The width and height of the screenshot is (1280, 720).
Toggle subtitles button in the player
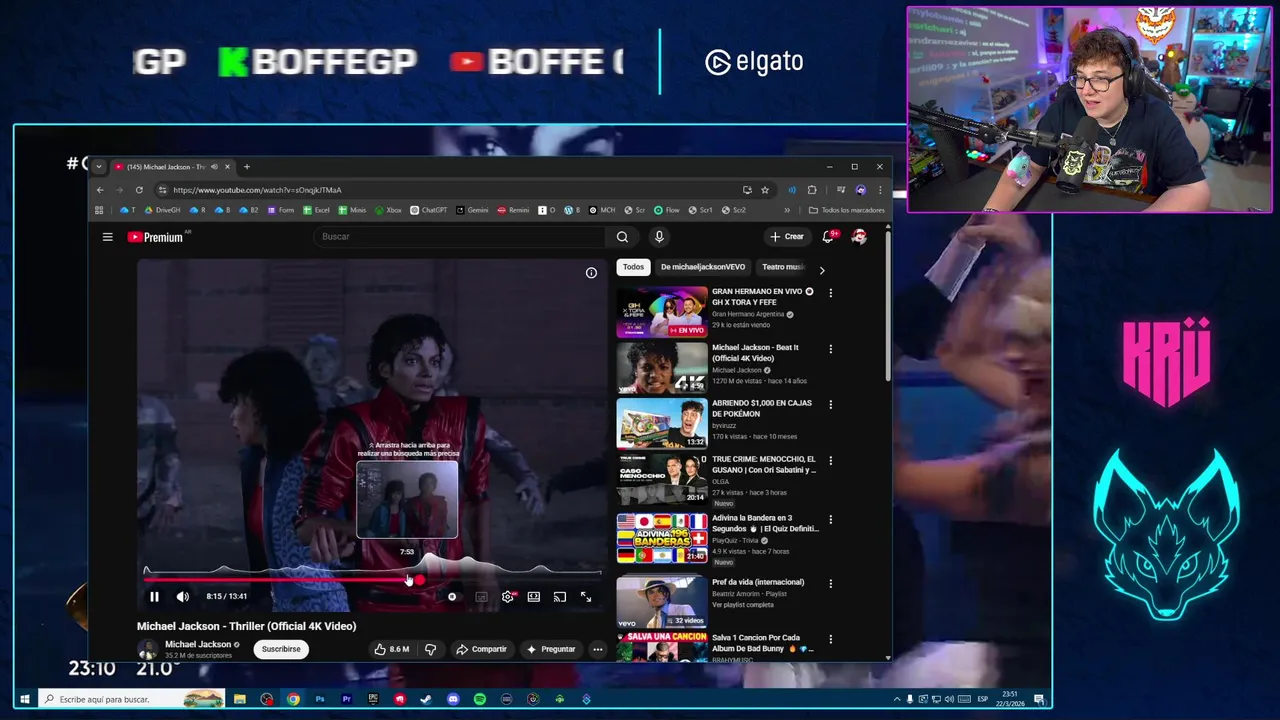481,597
